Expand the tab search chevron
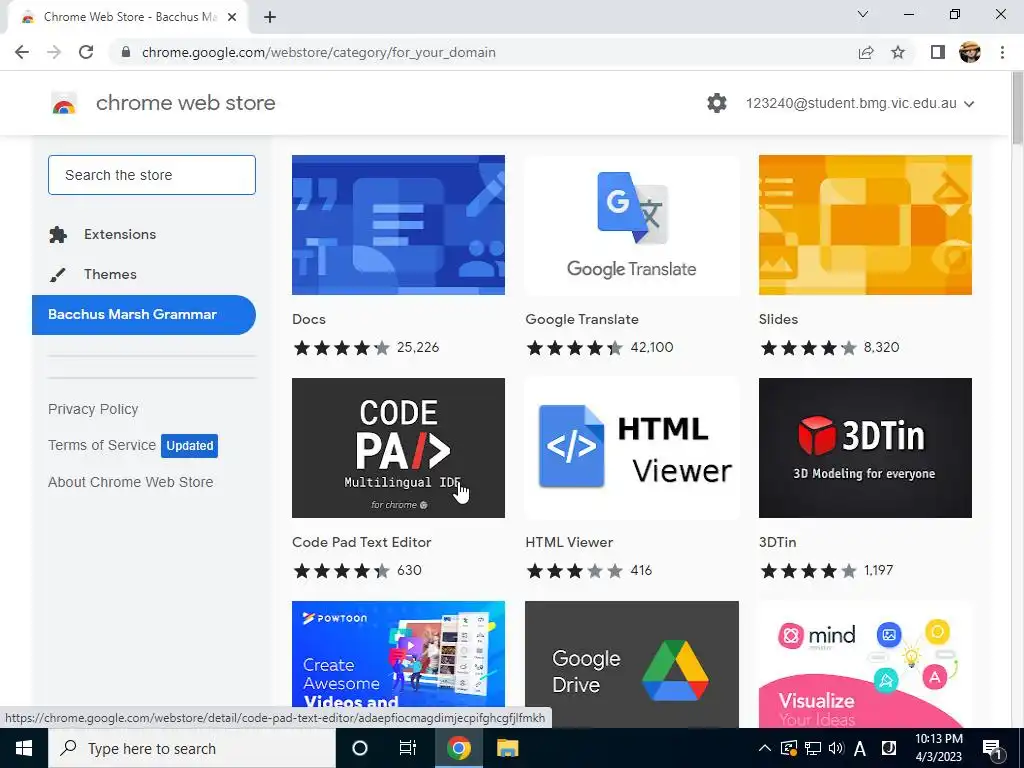The height and width of the screenshot is (768, 1024). click(863, 14)
